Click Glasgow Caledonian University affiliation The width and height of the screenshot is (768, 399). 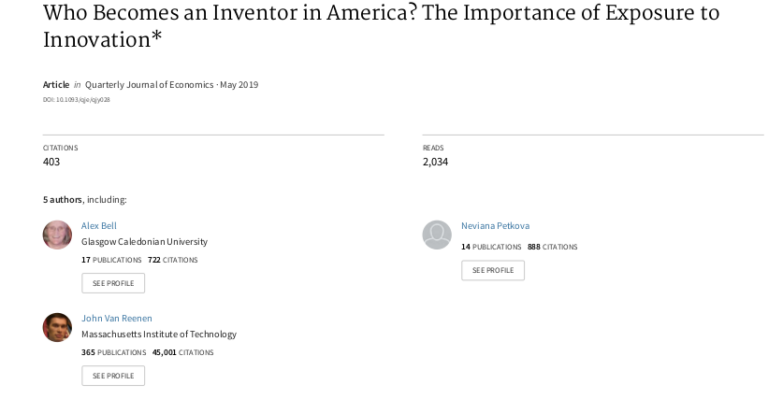(x=144, y=242)
